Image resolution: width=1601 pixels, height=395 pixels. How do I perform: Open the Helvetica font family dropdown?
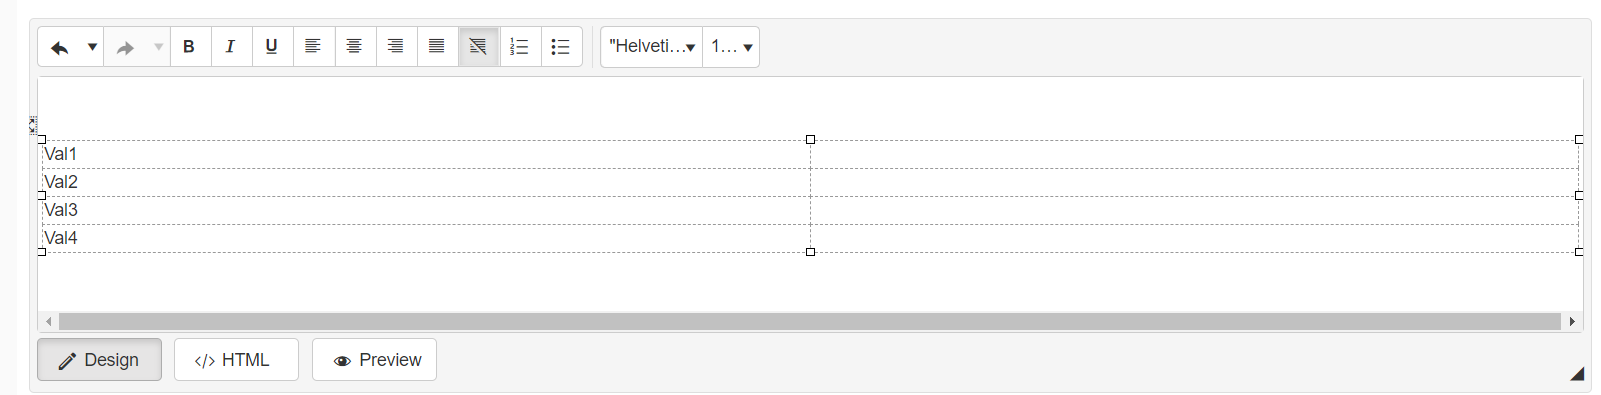[x=651, y=47]
